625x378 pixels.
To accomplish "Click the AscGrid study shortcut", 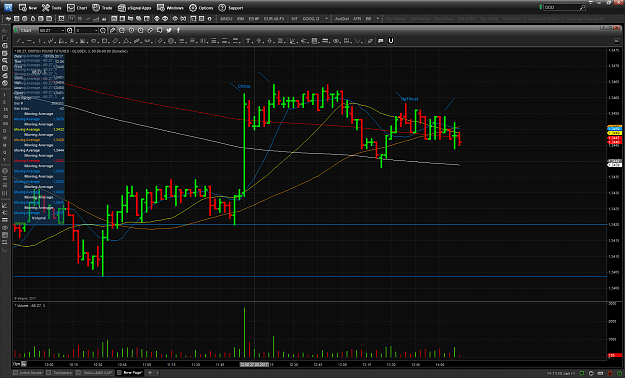I will [x=342, y=19].
